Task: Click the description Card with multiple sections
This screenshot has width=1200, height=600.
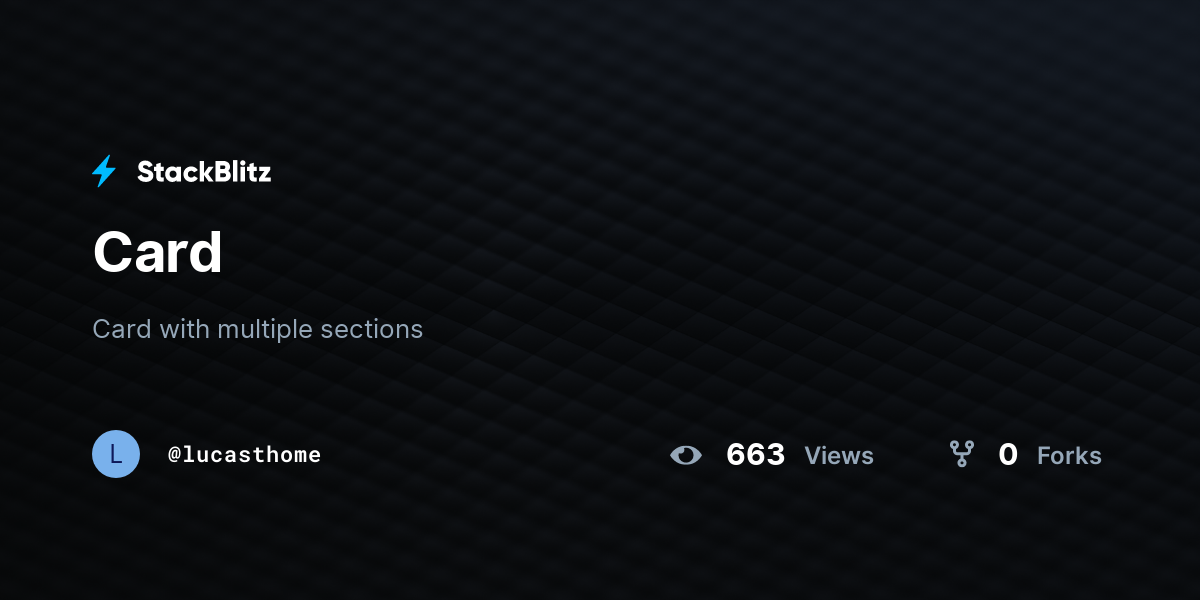Action: 258,329
